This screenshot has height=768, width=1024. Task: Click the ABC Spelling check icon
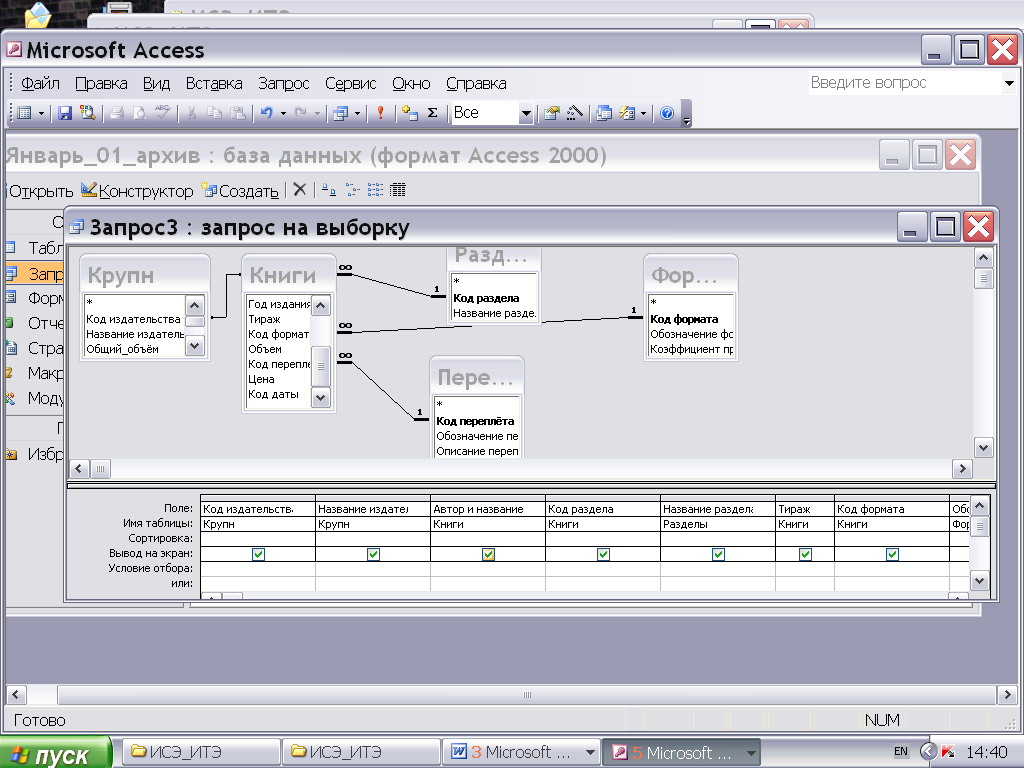pyautogui.click(x=162, y=112)
